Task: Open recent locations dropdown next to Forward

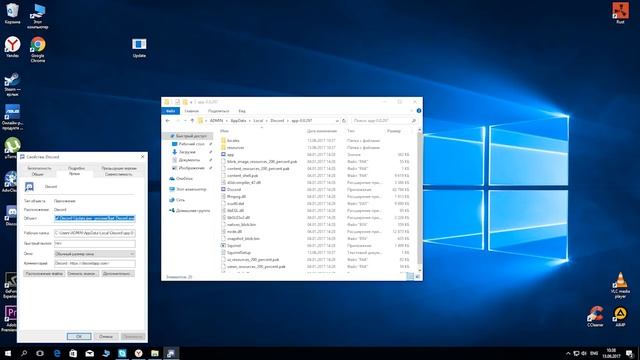Action: point(185,121)
